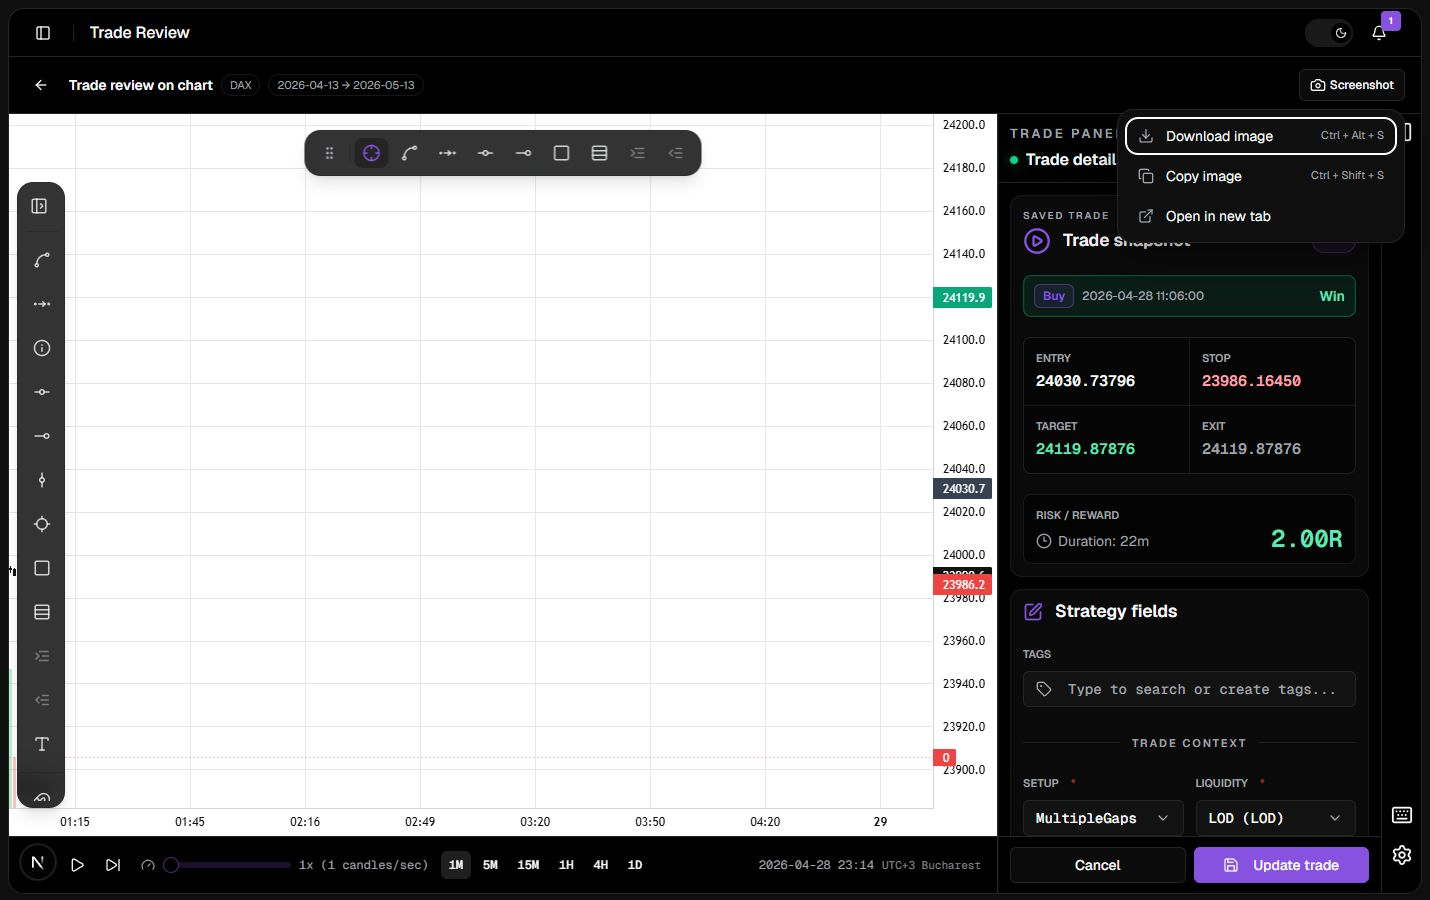Click the Duration: 22m text
This screenshot has height=900, width=1430.
(x=1103, y=541)
